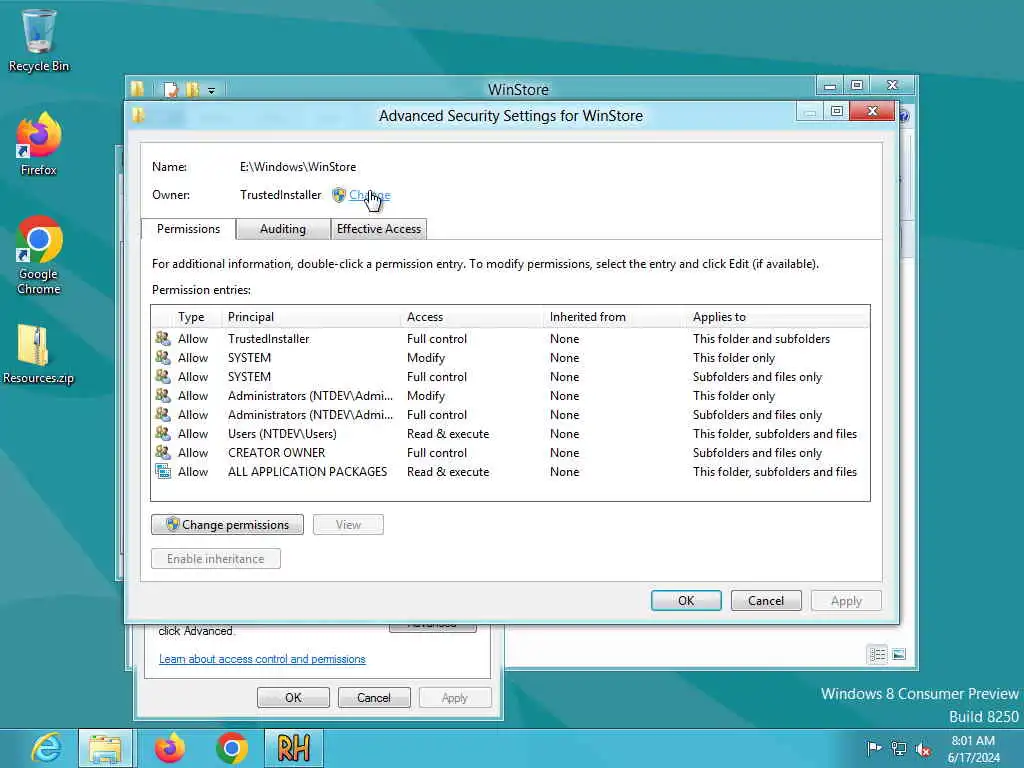Click Apply in the background properties dialog
Image resolution: width=1024 pixels, height=768 pixels.
[x=455, y=697]
